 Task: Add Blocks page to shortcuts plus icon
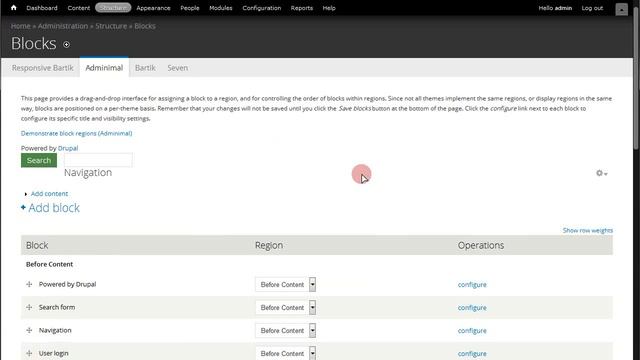pyautogui.click(x=67, y=44)
